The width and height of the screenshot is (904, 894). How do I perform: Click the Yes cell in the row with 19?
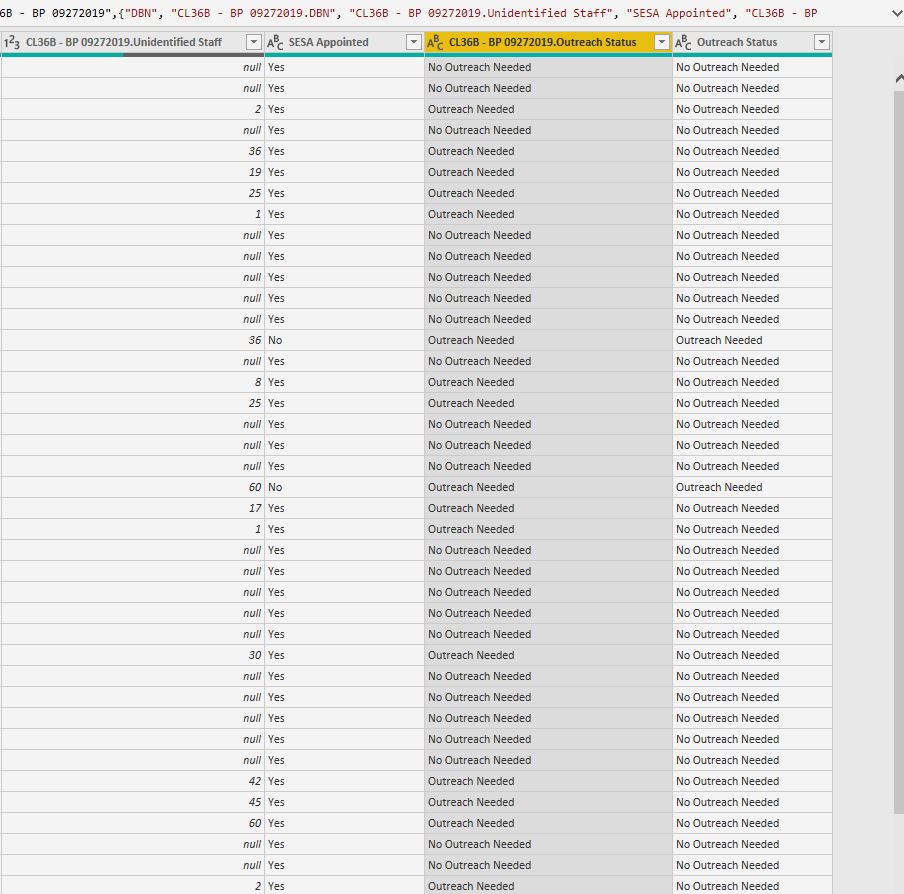[344, 172]
